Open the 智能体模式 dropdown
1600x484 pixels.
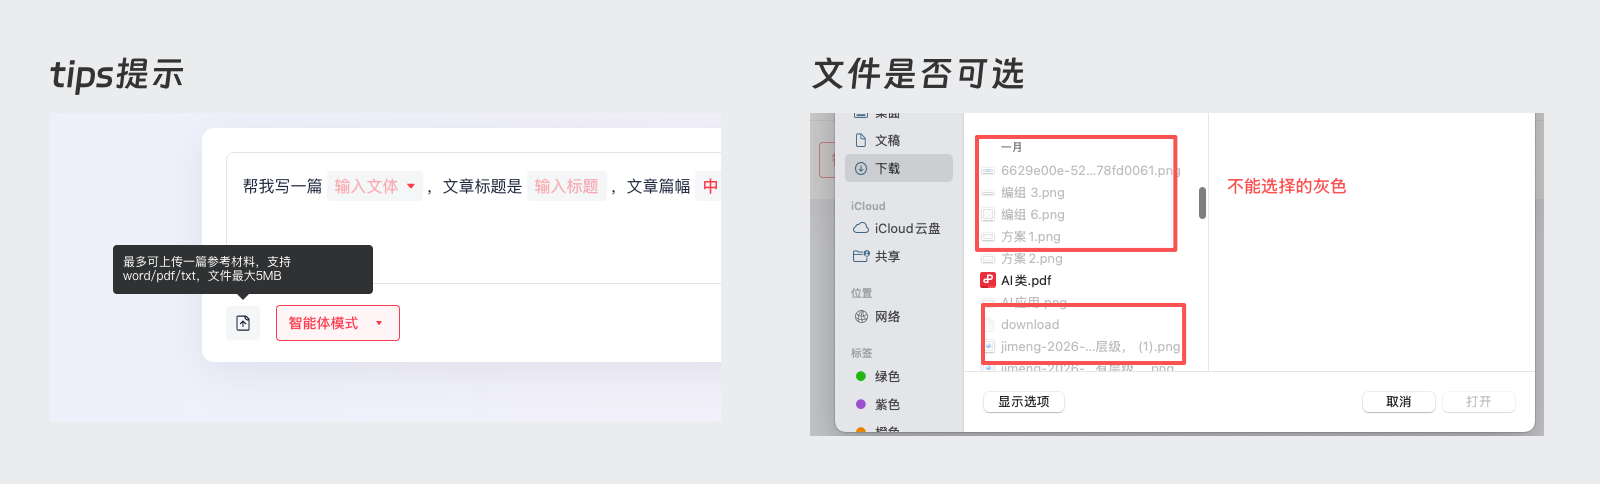[338, 323]
